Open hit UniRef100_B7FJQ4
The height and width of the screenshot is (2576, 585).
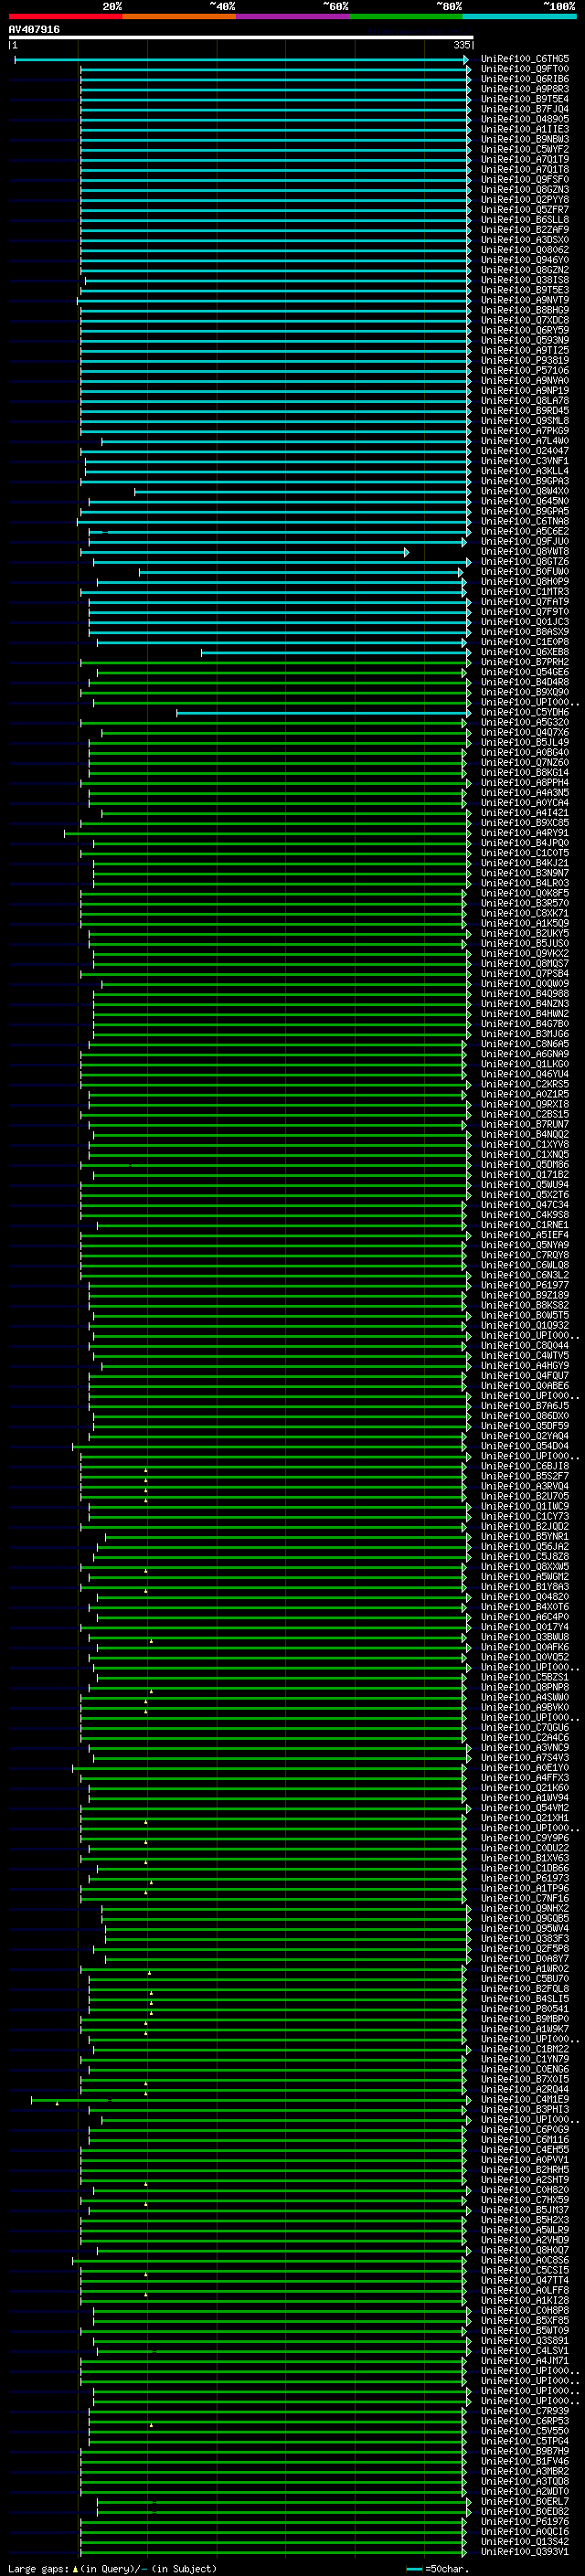(x=525, y=109)
